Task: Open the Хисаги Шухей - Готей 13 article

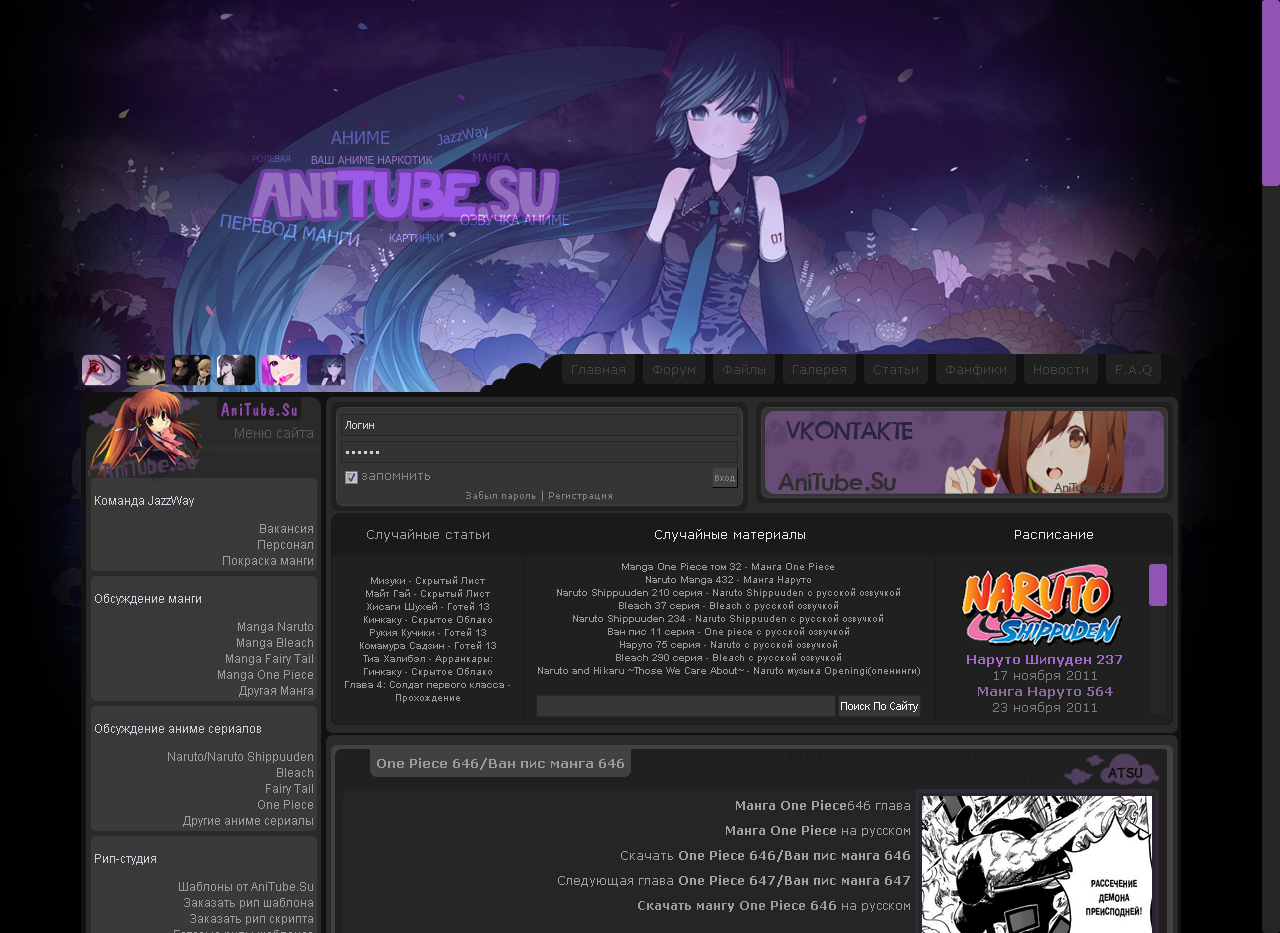Action: point(428,607)
